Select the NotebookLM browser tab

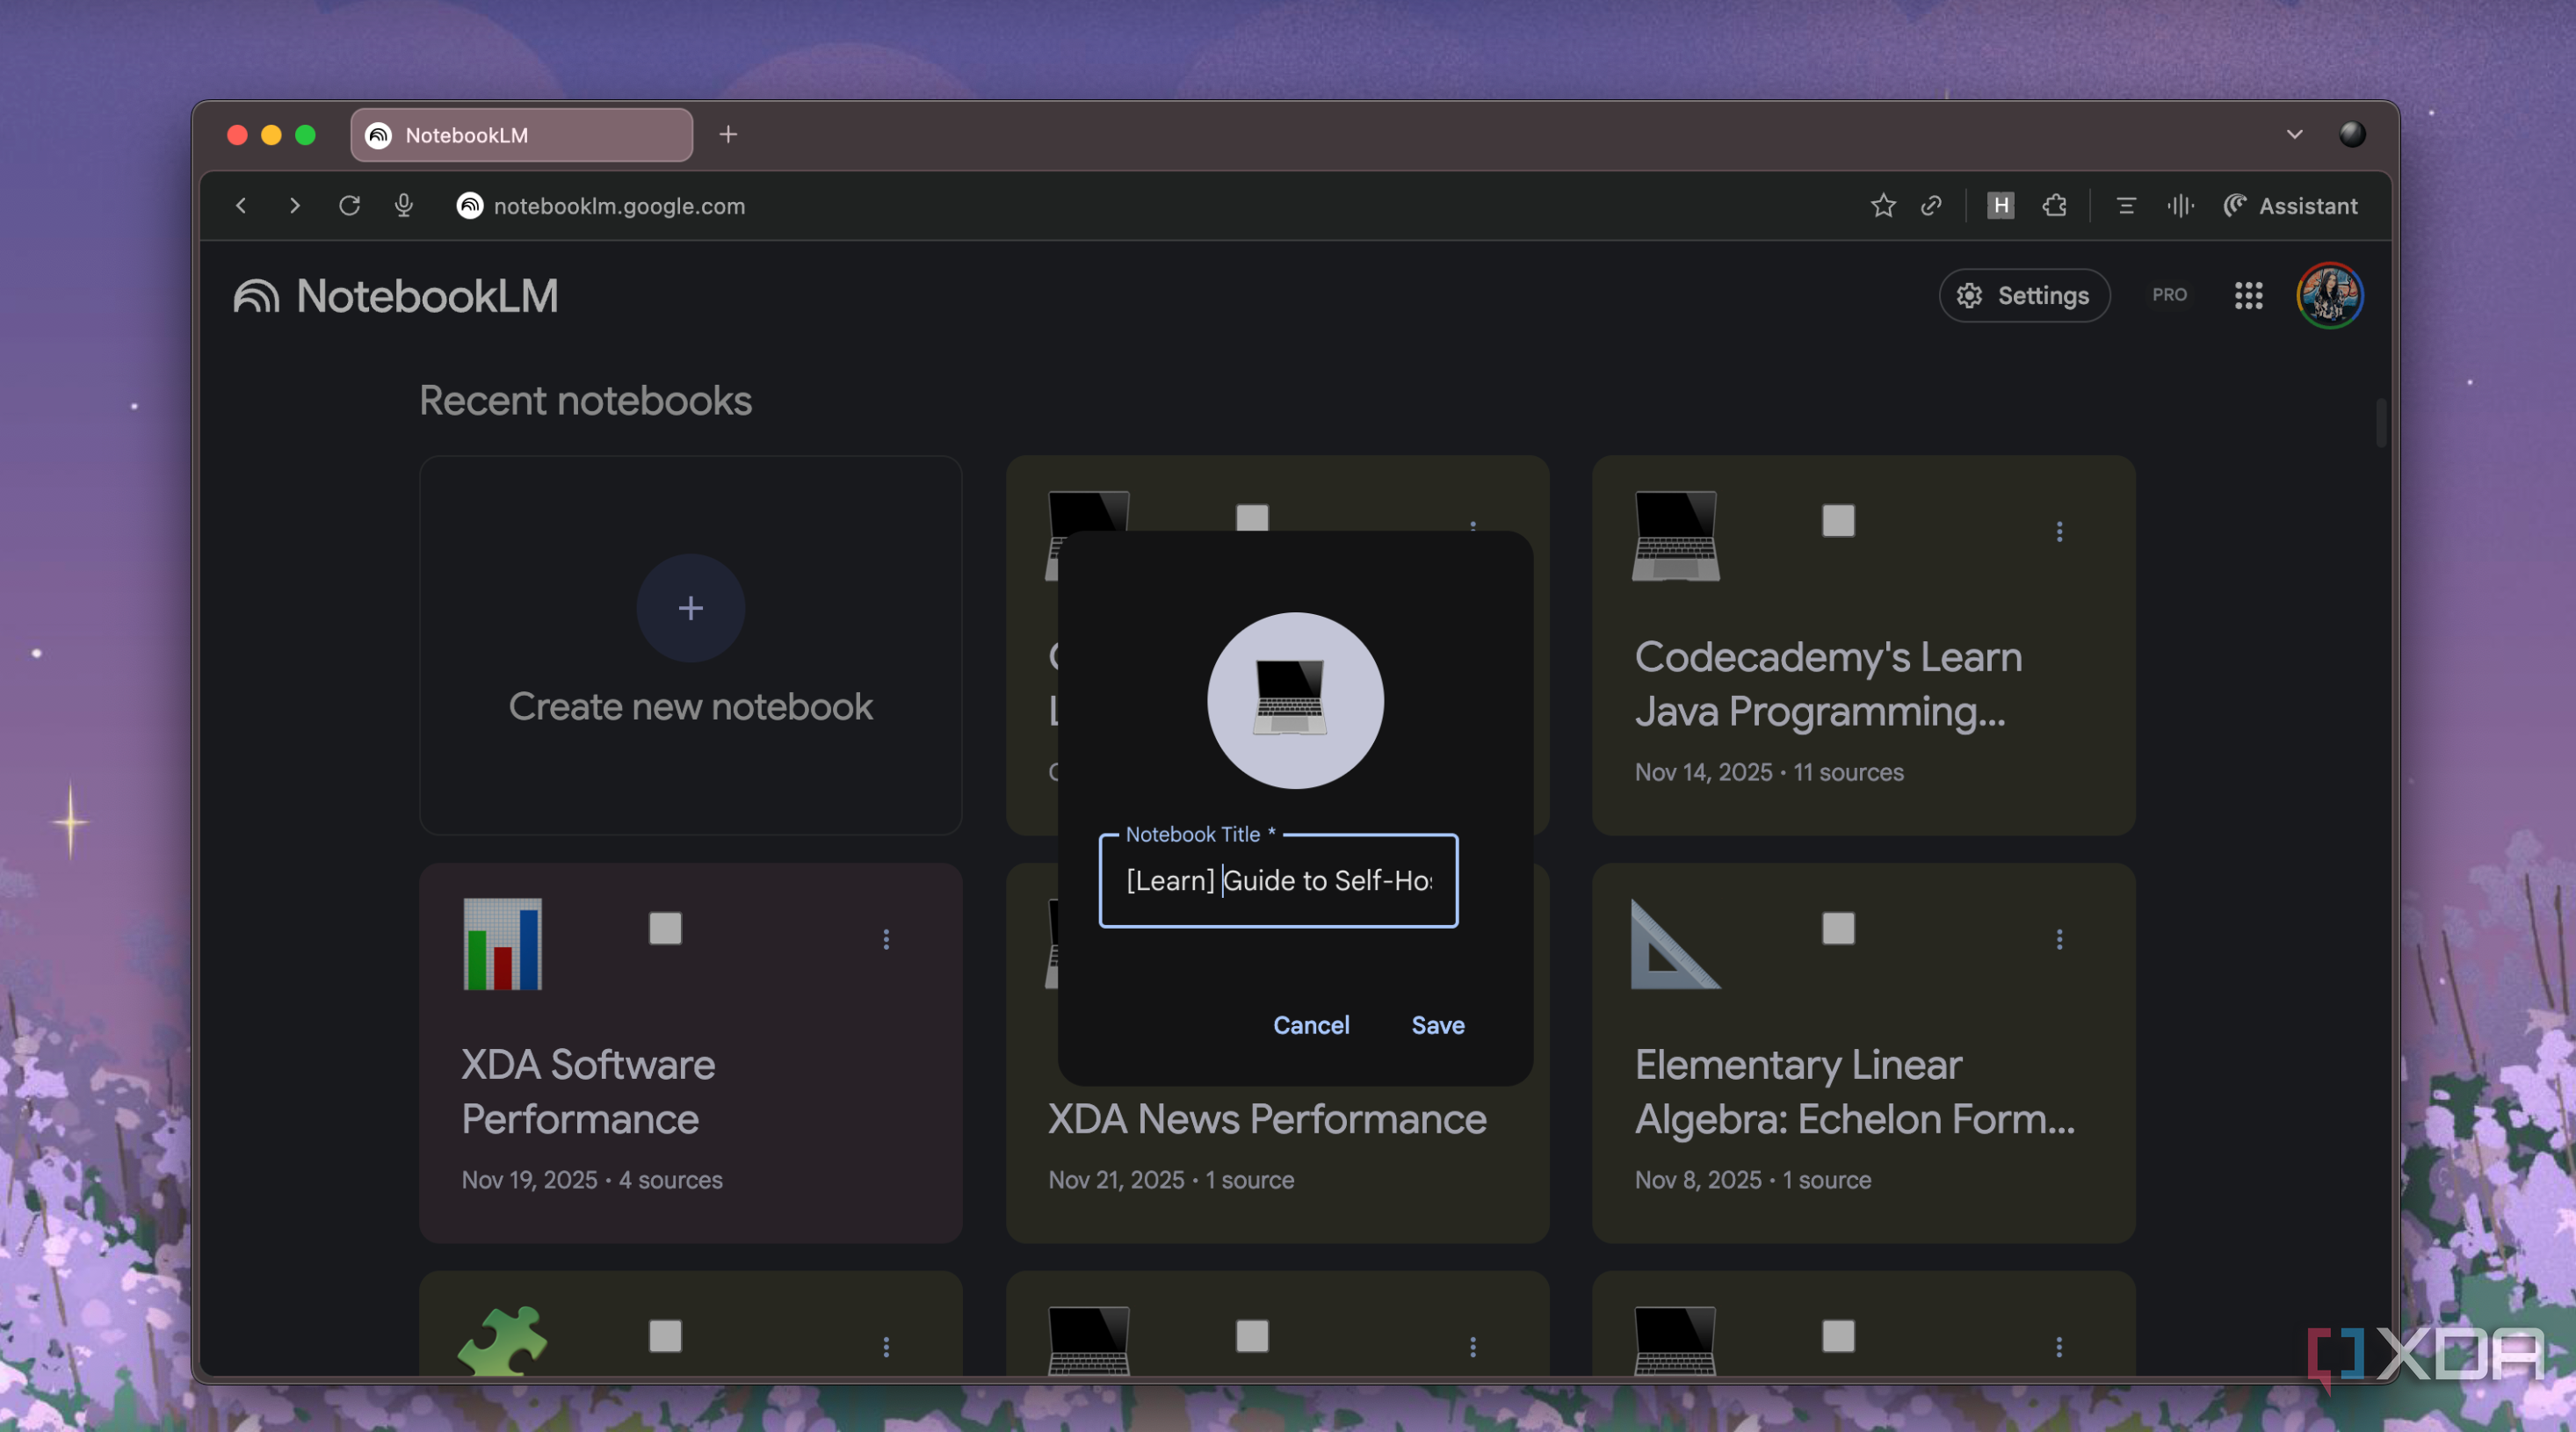521,135
